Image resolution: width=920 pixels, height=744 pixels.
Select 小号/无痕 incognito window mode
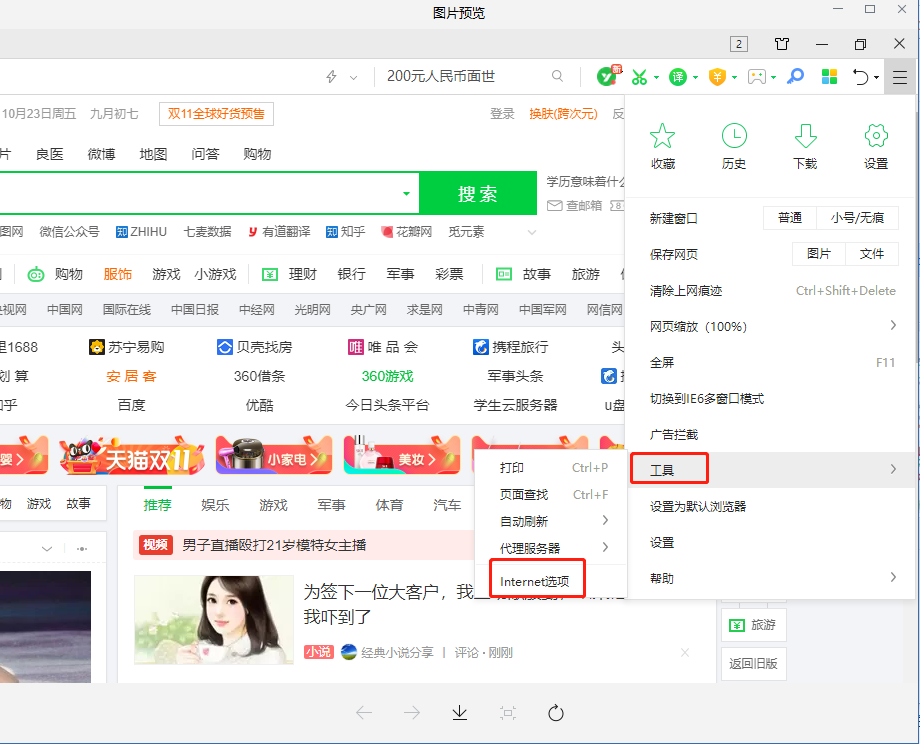[857, 218]
